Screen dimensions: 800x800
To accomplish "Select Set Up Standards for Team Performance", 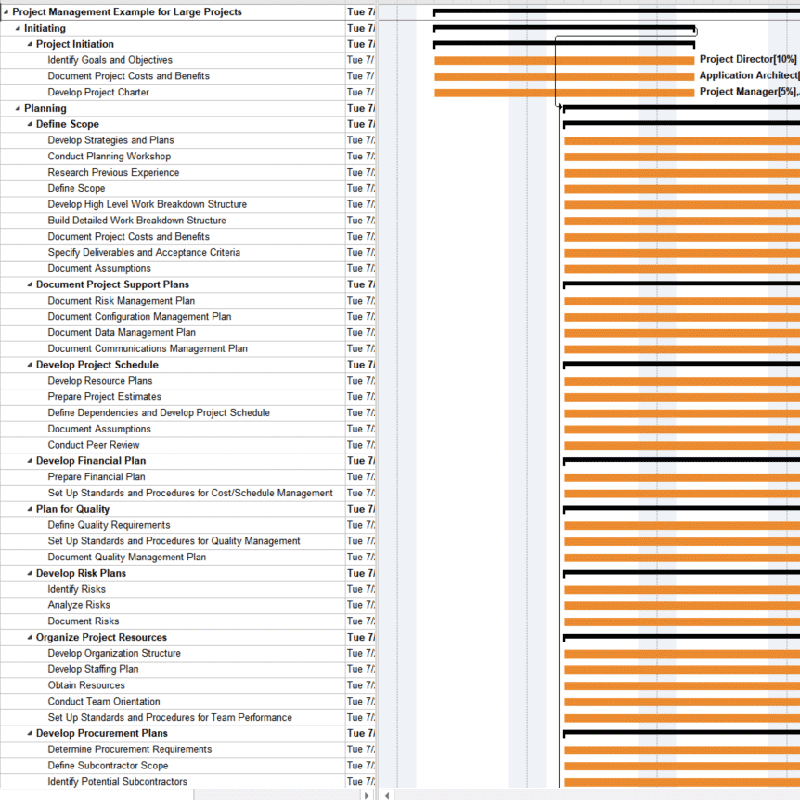I will tap(169, 717).
